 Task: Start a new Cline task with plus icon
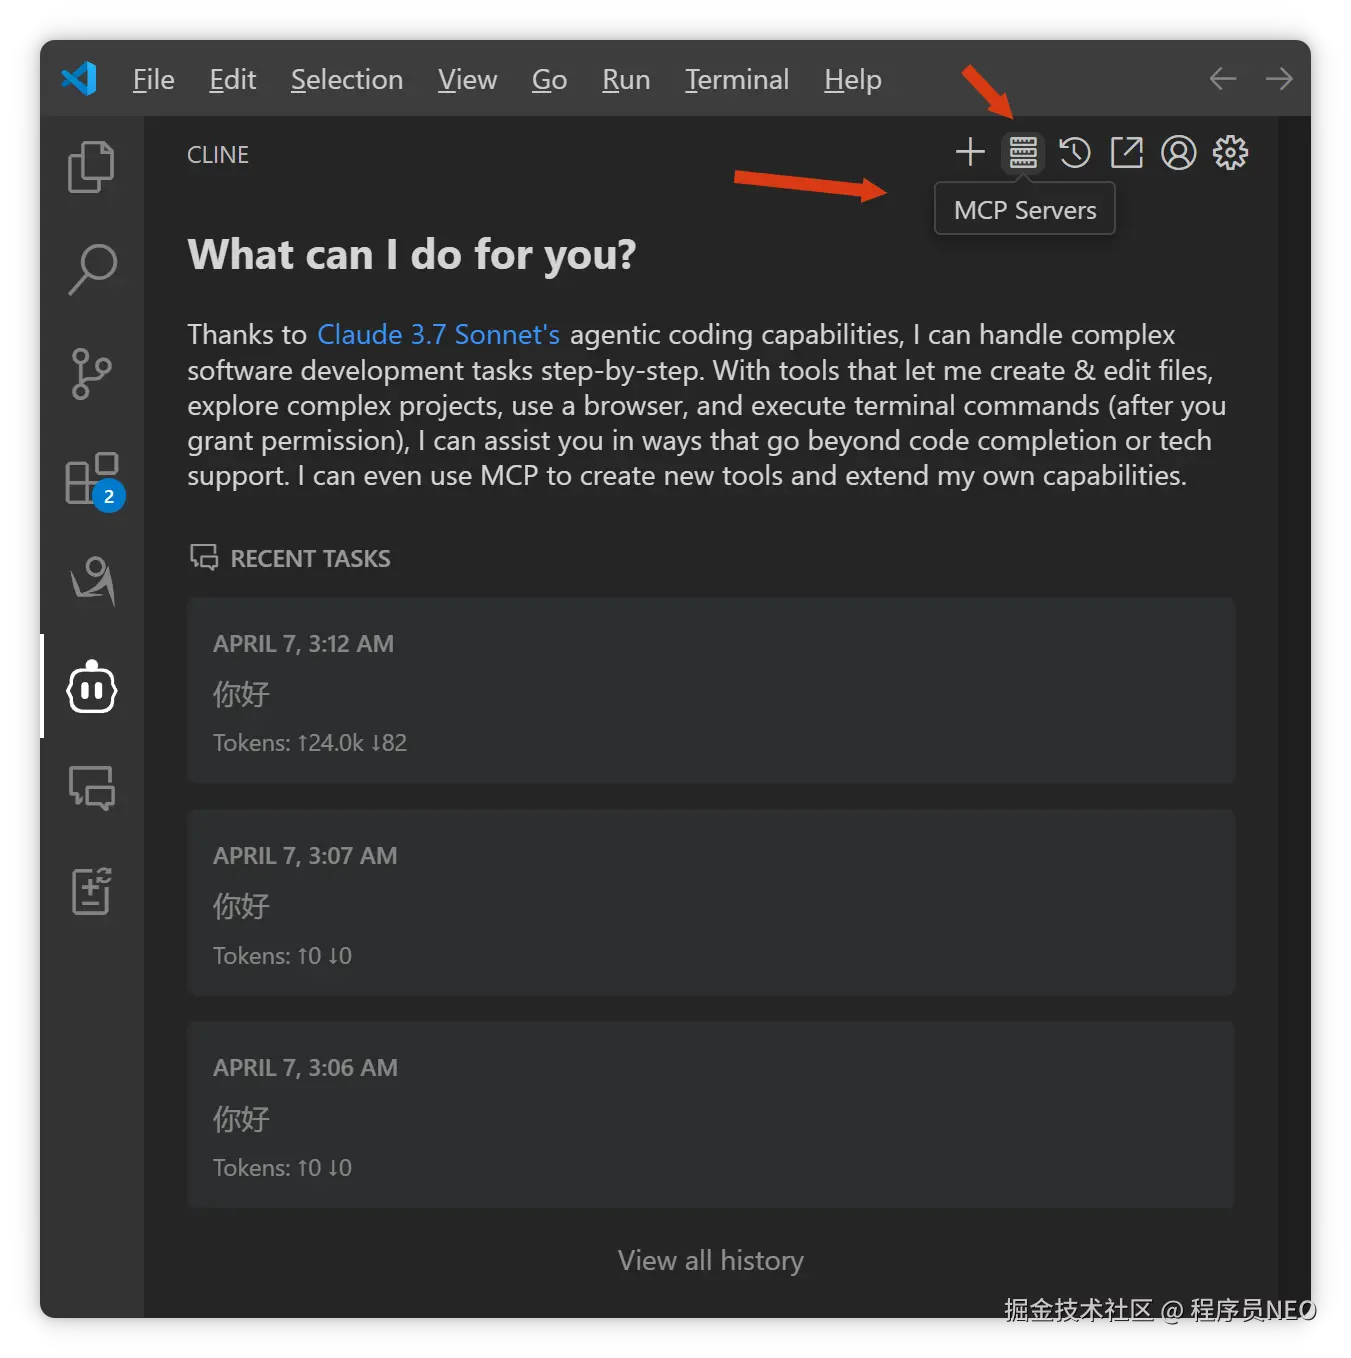coord(970,152)
